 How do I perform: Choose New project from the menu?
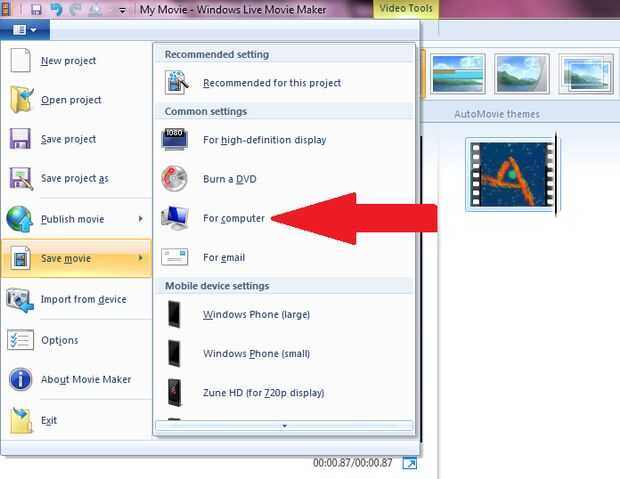pyautogui.click(x=77, y=61)
